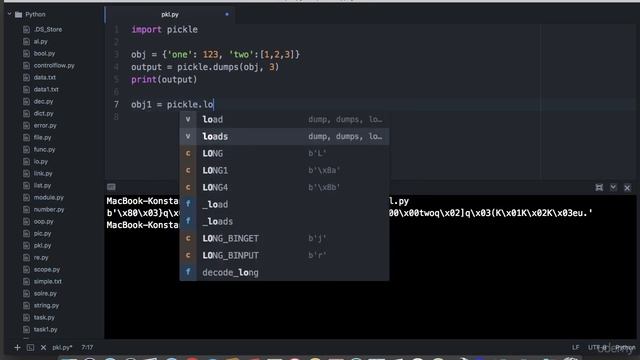Place cursor on line 1 import pickle
The height and width of the screenshot is (360, 640).
point(164,29)
